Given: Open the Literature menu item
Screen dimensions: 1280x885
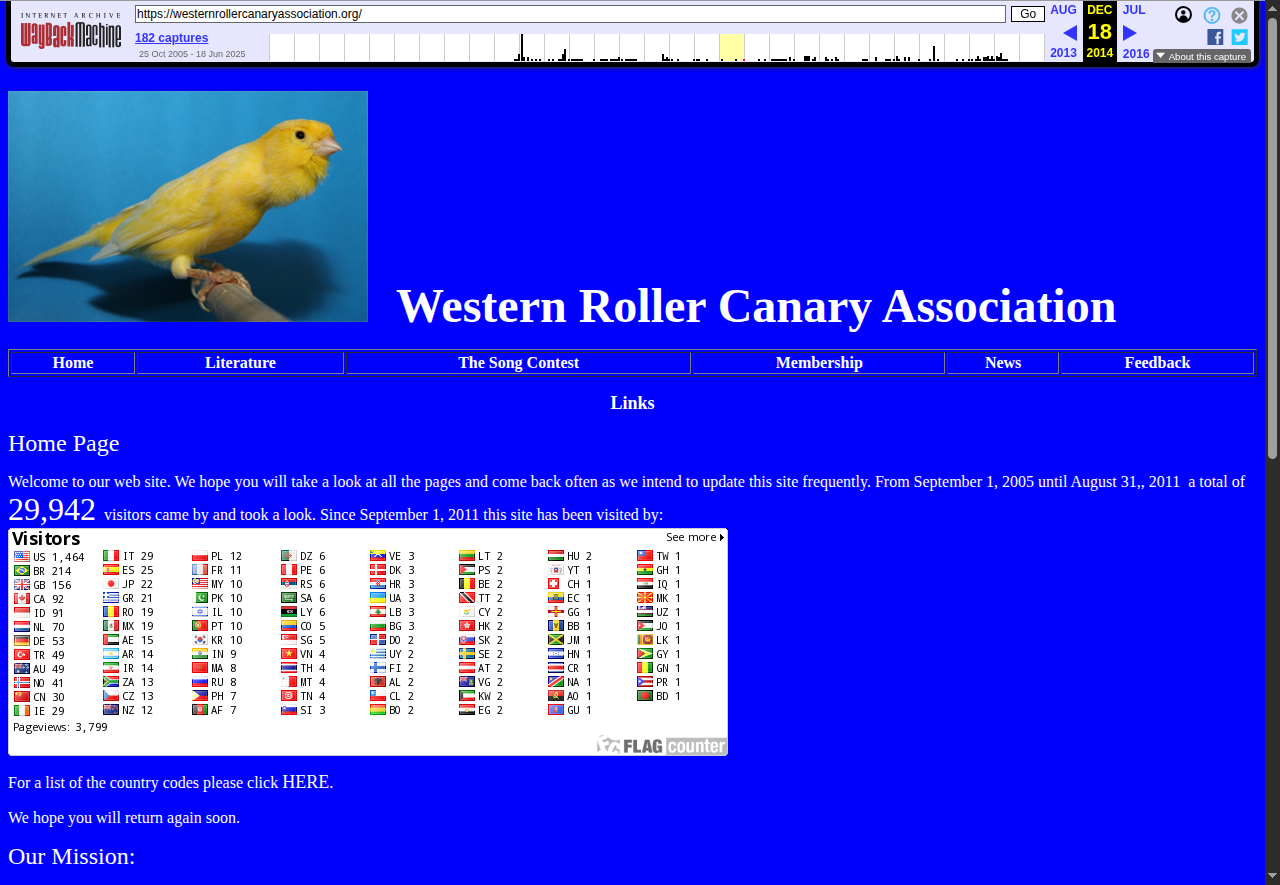Looking at the screenshot, I should tap(240, 363).
